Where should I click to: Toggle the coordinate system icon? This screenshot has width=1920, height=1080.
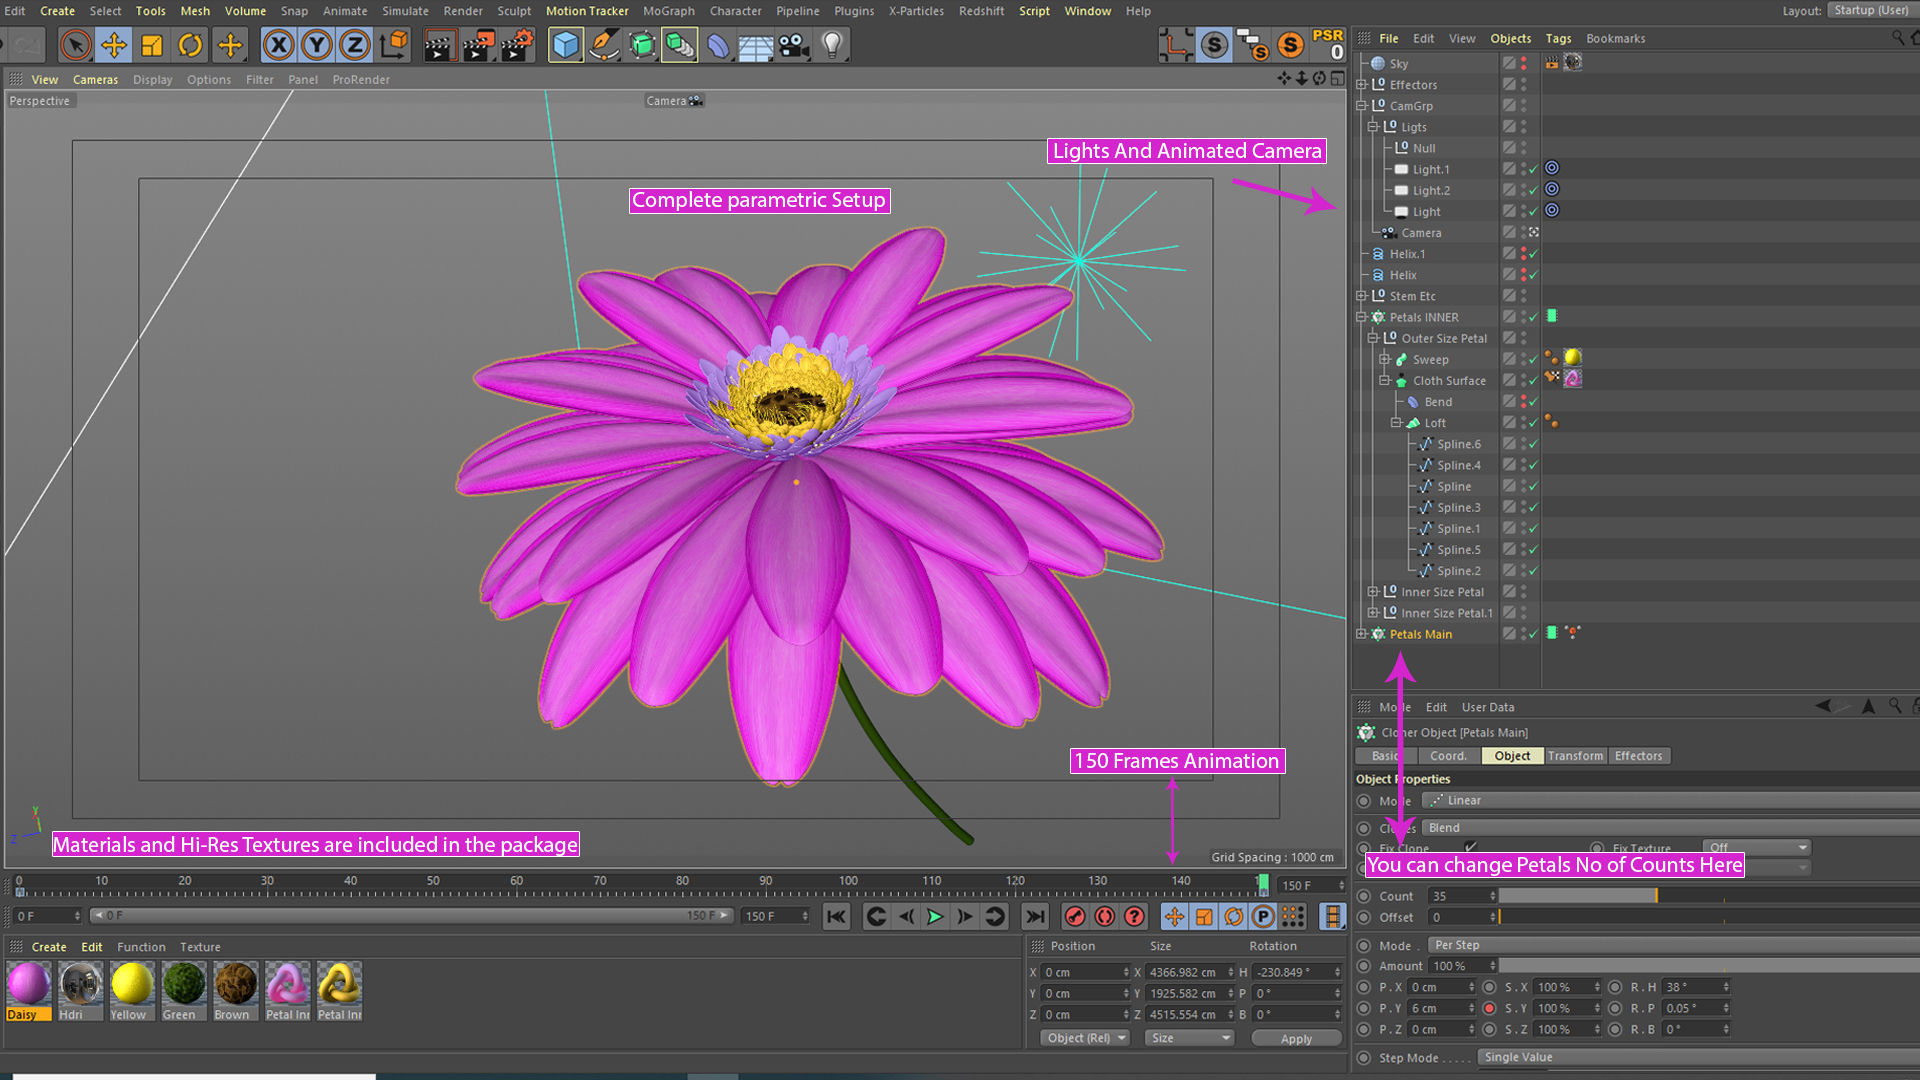coord(394,45)
